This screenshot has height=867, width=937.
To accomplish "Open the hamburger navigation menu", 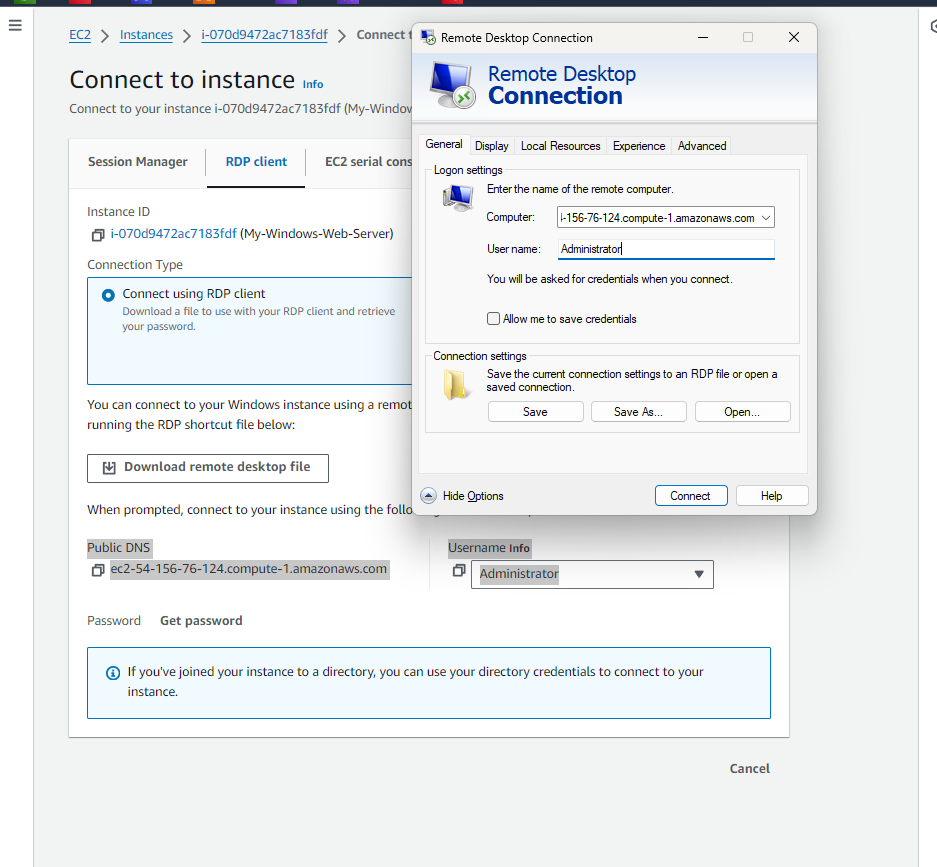I will (x=15, y=26).
